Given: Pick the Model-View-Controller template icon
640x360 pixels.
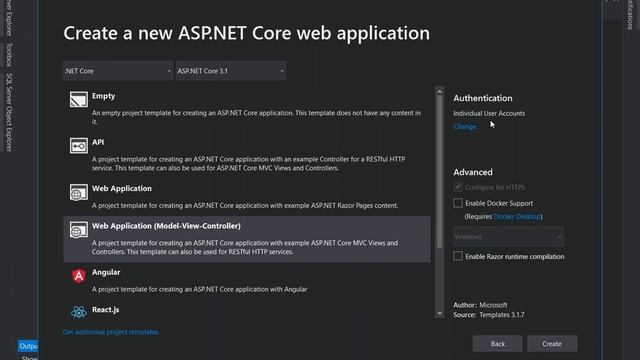Looking at the screenshot, I should (x=78, y=230).
